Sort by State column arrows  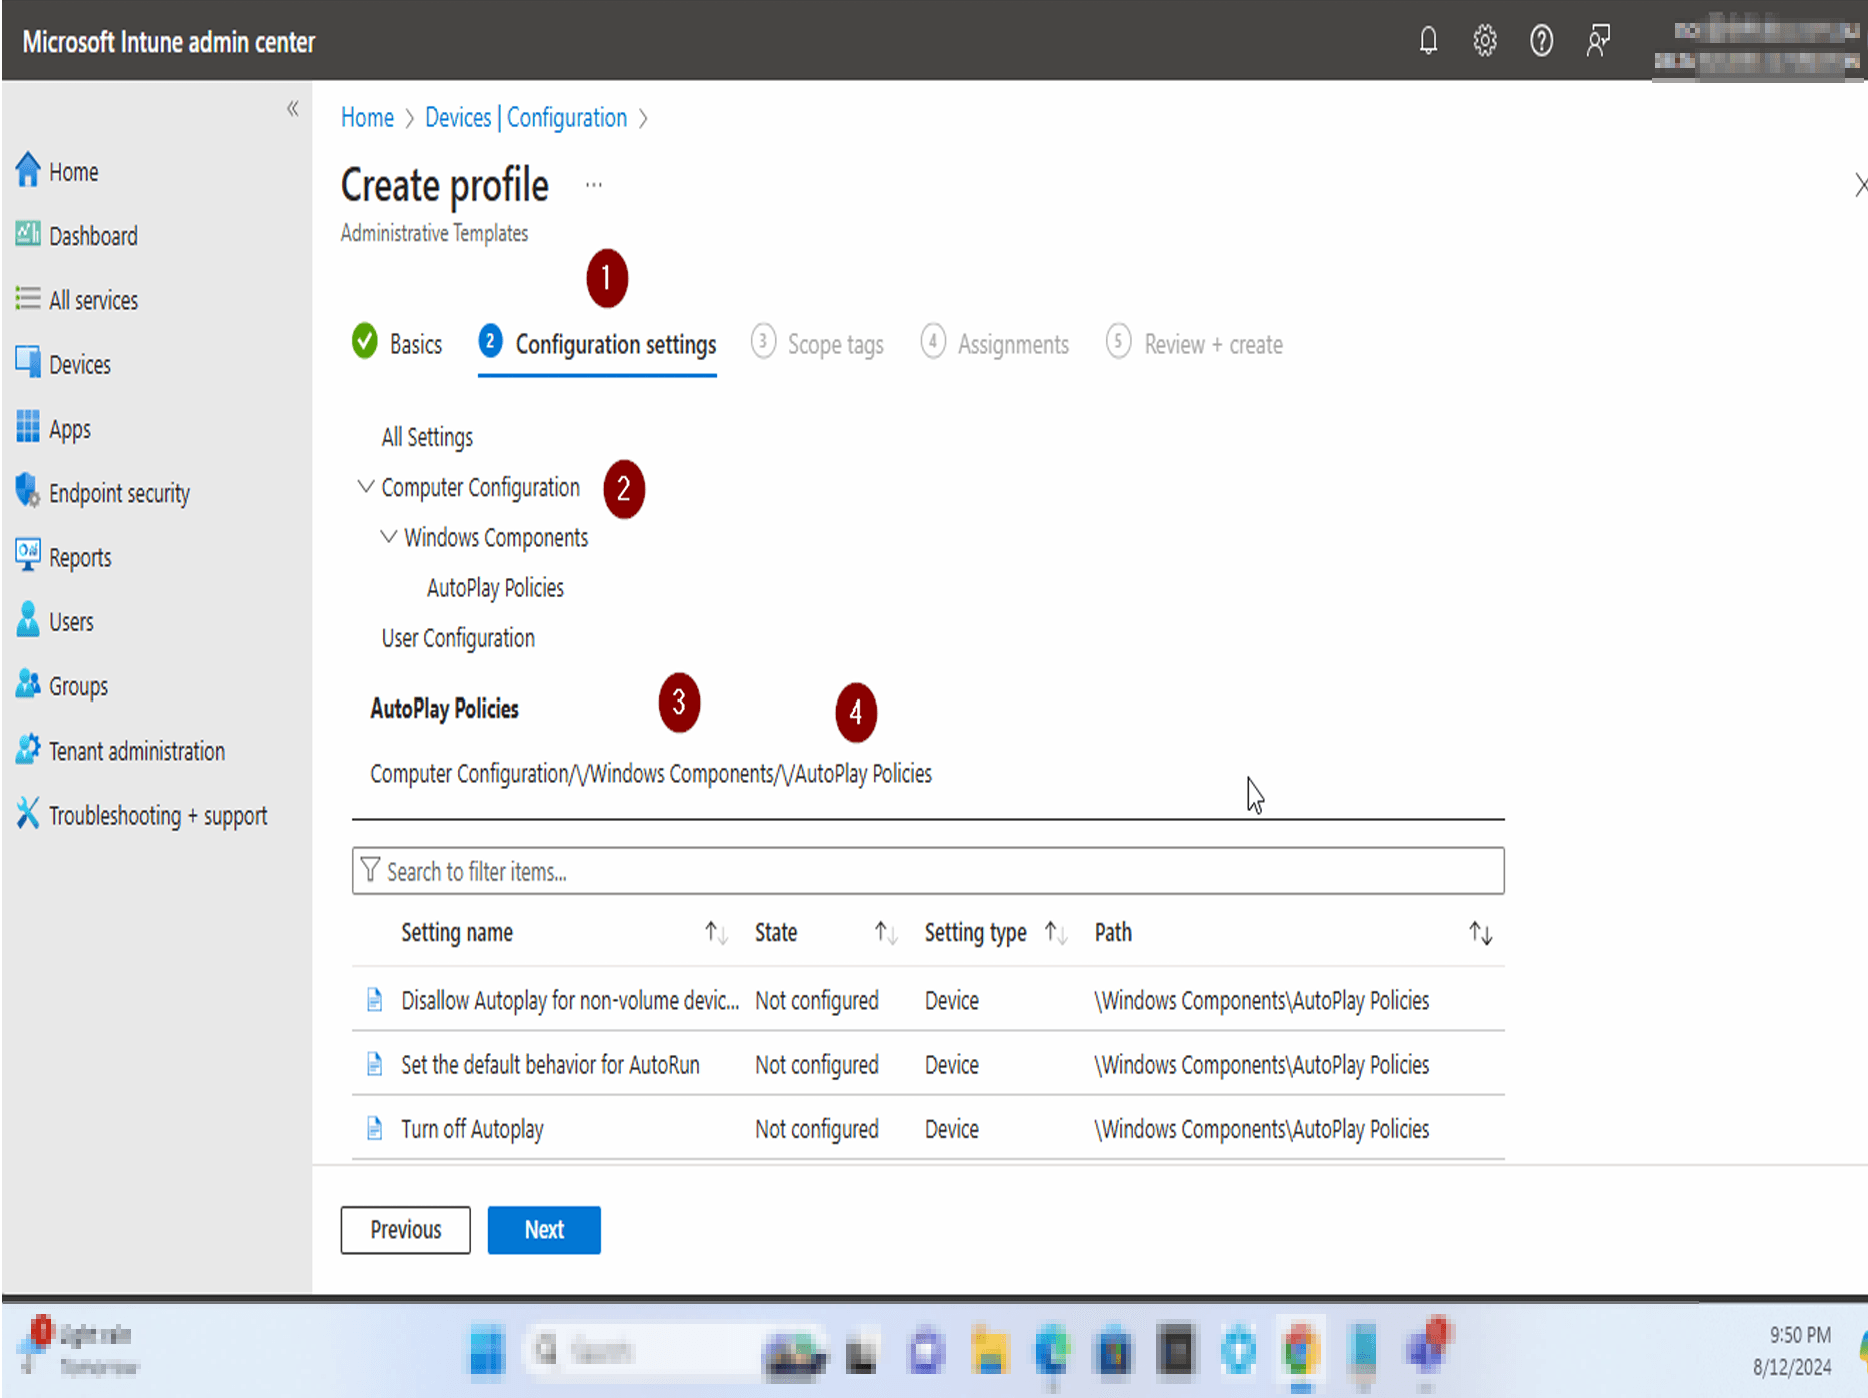click(886, 933)
